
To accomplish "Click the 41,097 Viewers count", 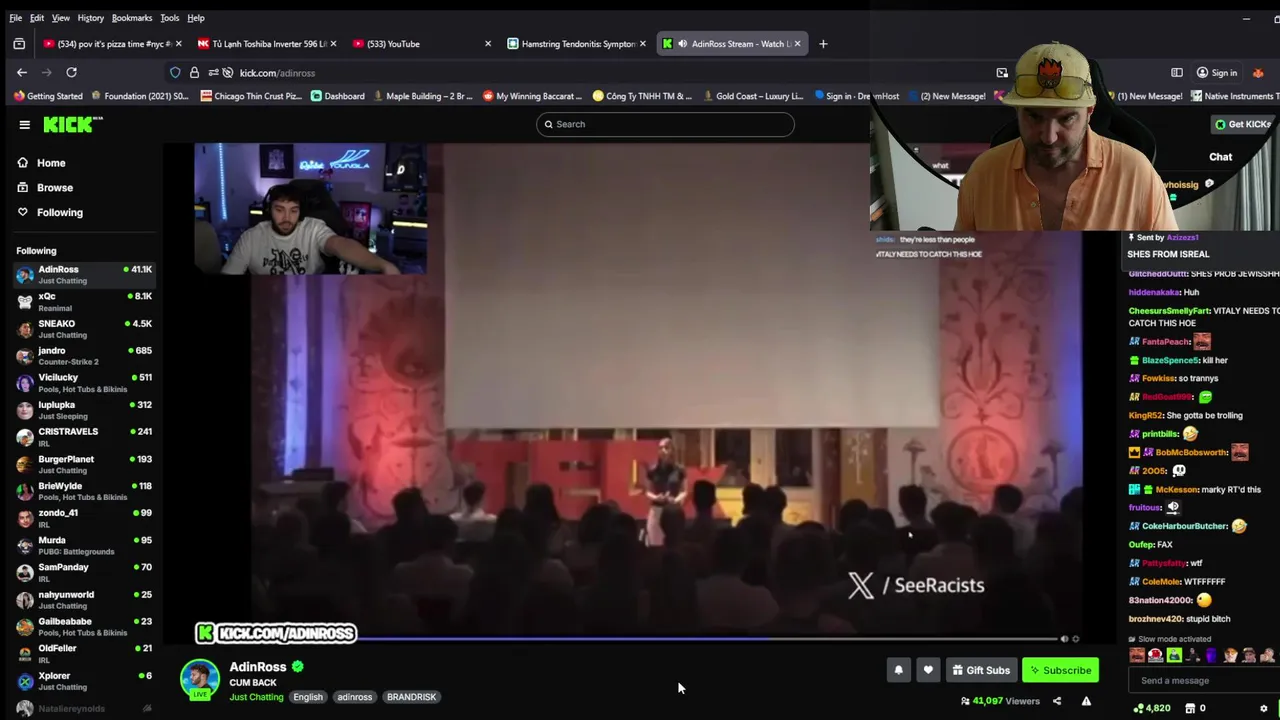I will click(x=1000, y=701).
